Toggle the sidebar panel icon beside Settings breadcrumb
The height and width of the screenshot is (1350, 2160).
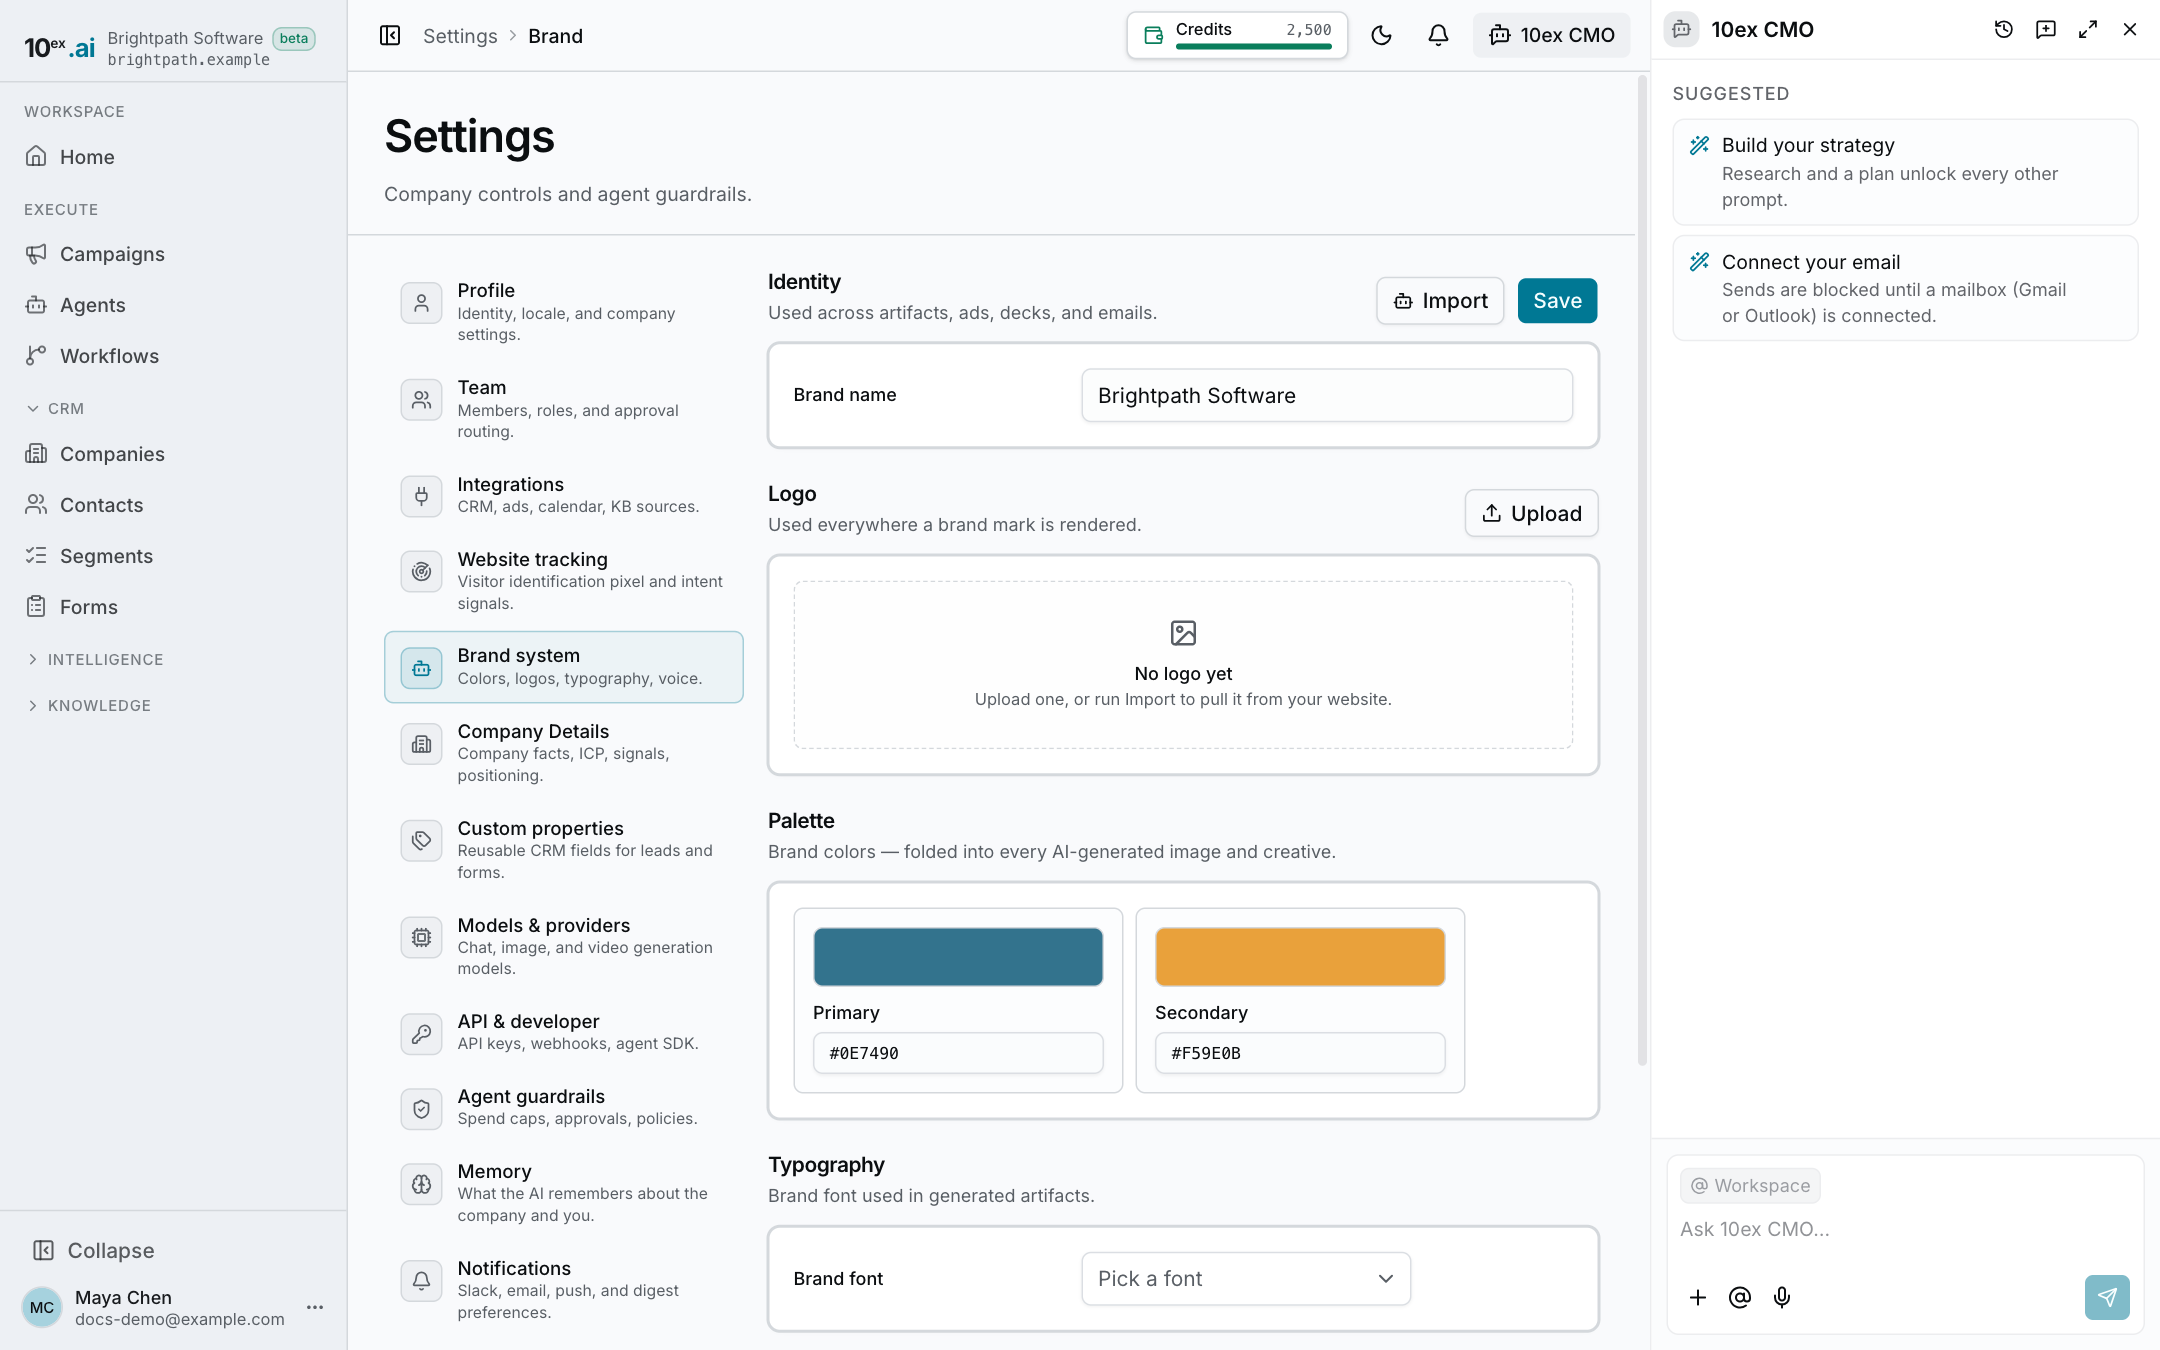coord(390,36)
